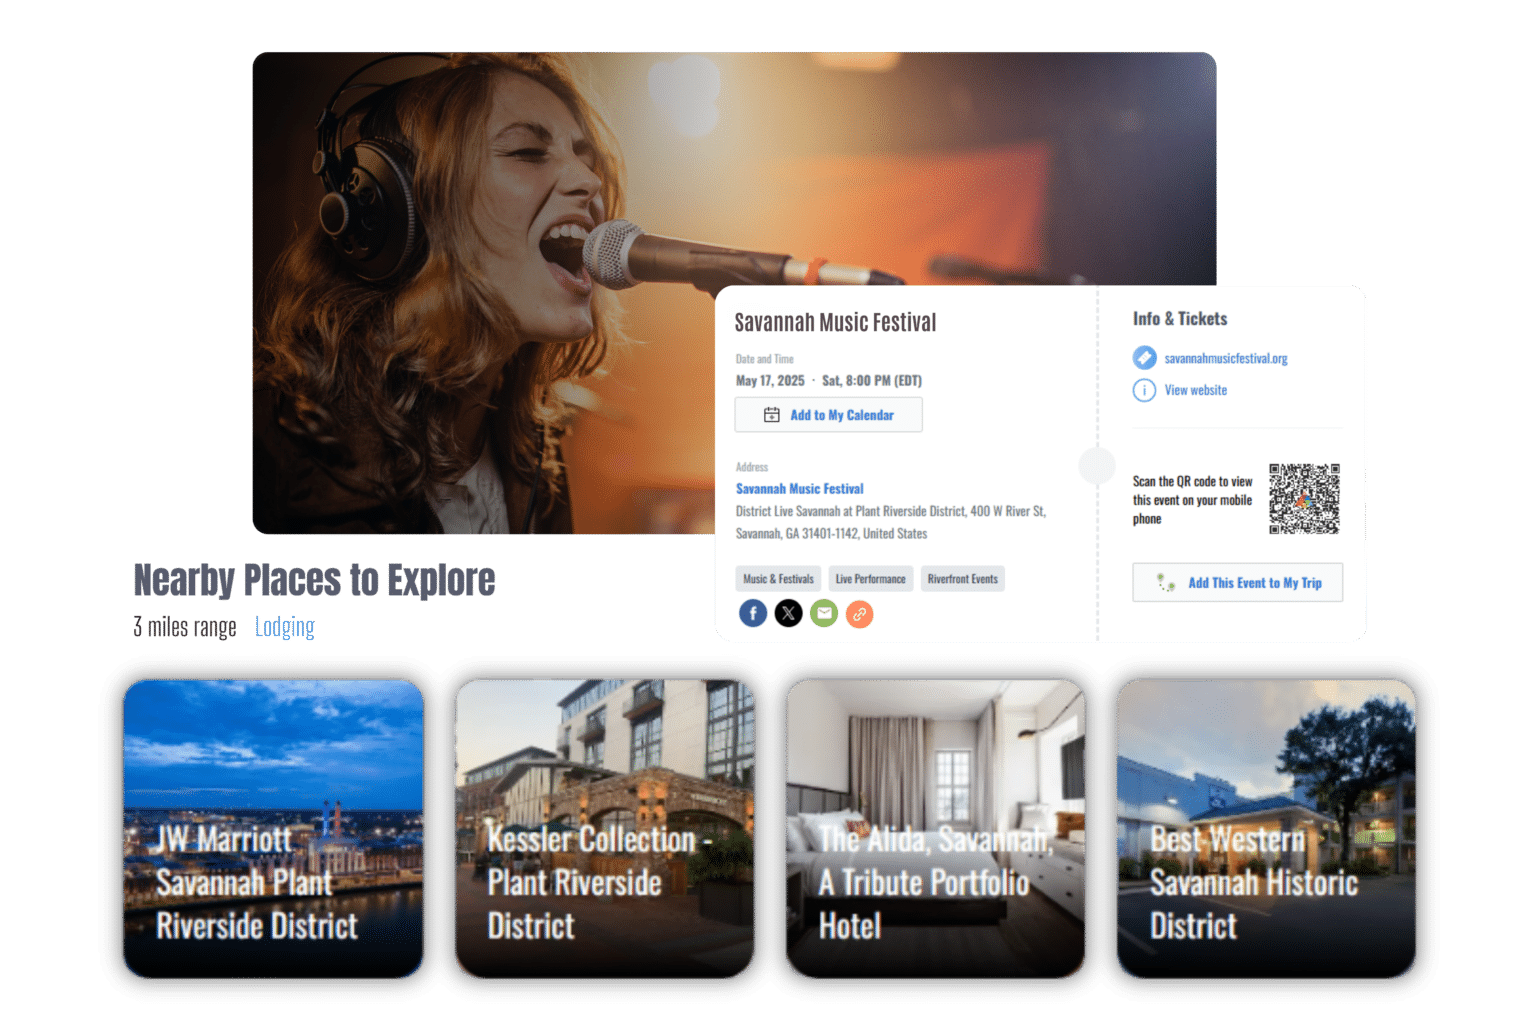Open the Kessler Collection Plant Riverside District card
1536x1024 pixels.
[605, 829]
